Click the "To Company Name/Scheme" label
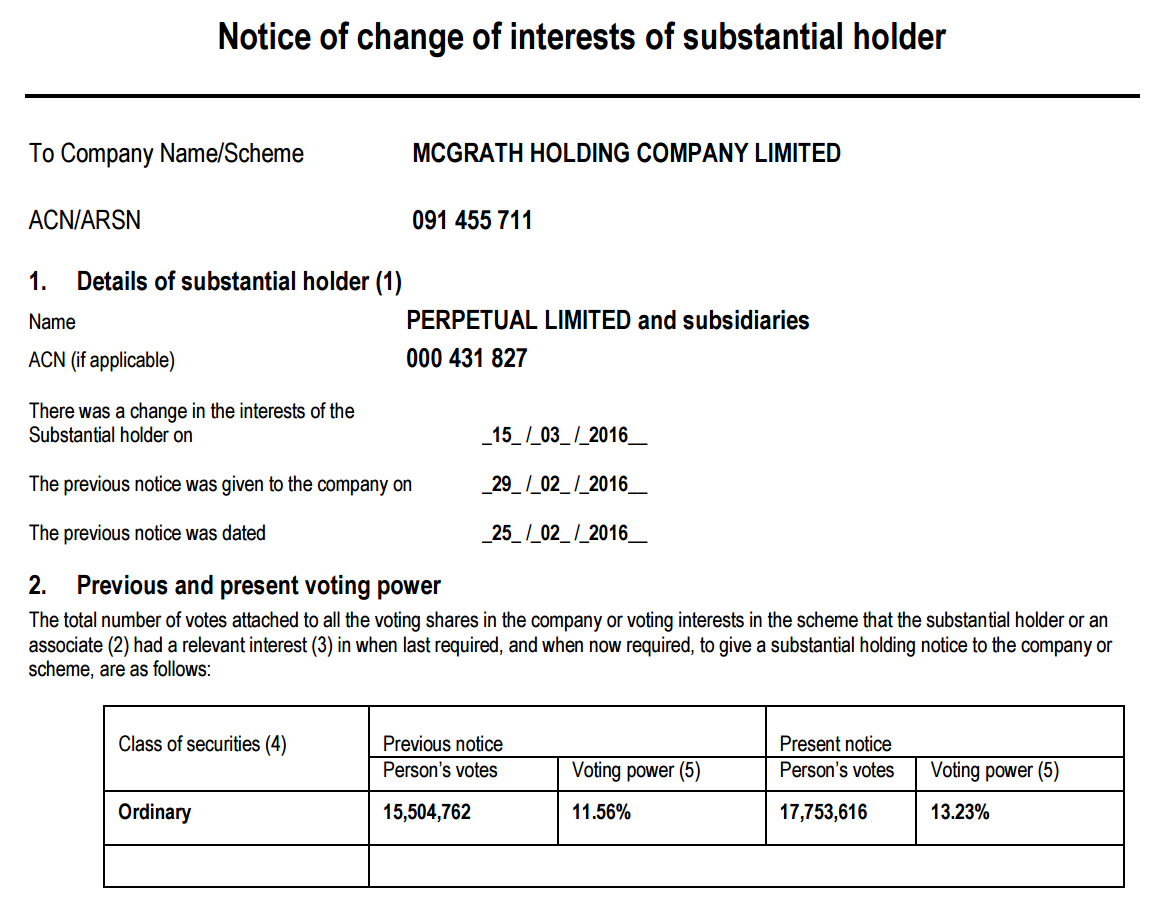The width and height of the screenshot is (1157, 914). (x=166, y=154)
